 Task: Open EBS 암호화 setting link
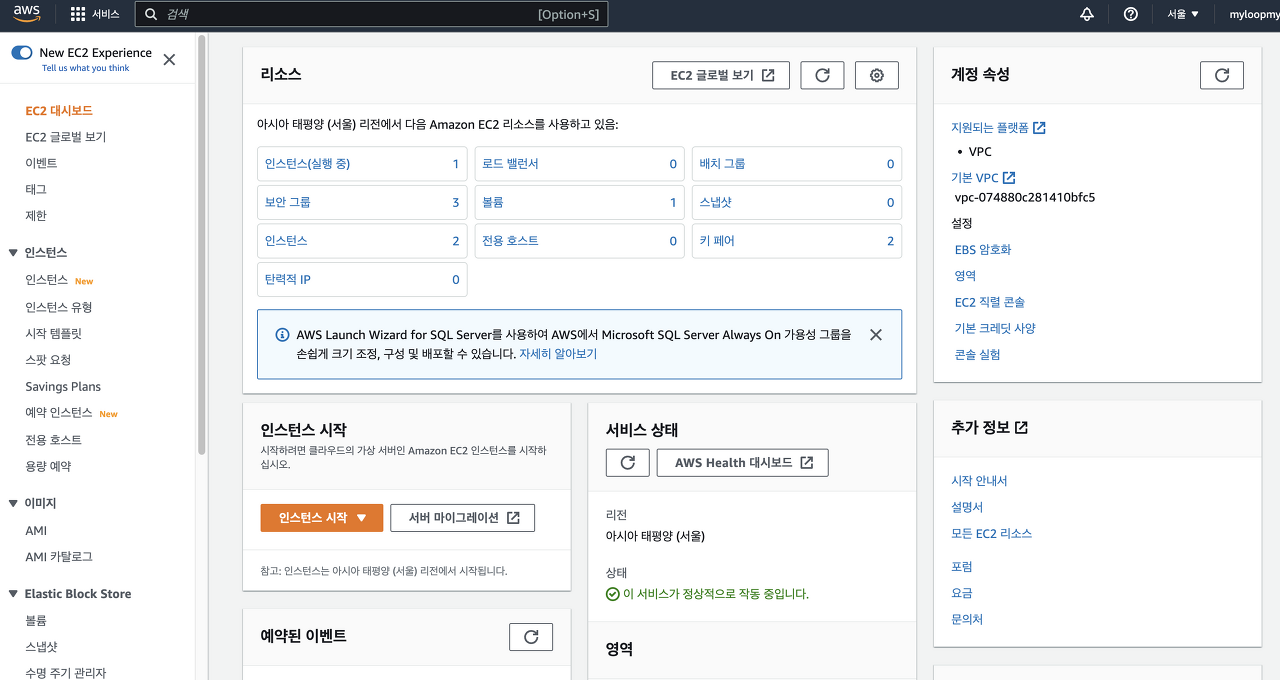click(x=983, y=250)
